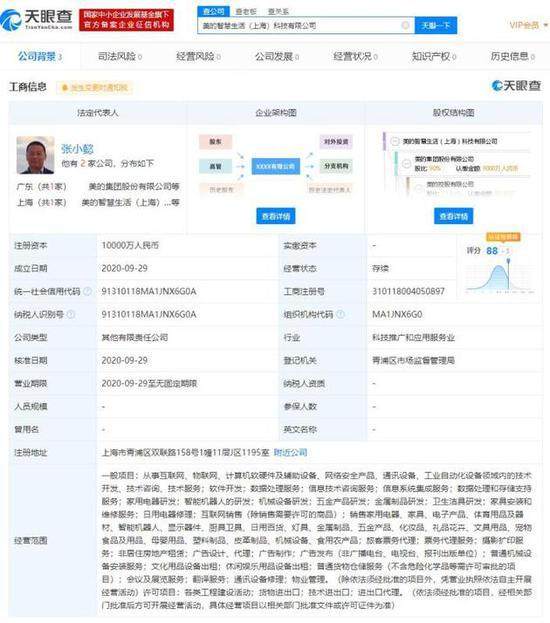Select business status value 存续

tap(380, 269)
